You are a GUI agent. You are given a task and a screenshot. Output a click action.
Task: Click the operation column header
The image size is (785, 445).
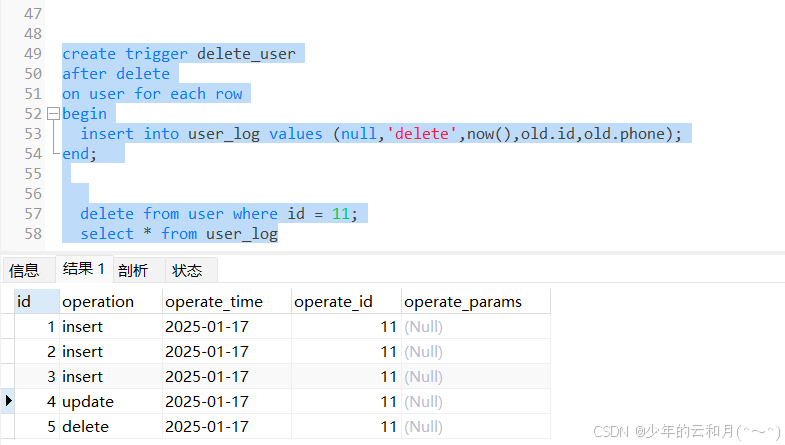point(111,301)
